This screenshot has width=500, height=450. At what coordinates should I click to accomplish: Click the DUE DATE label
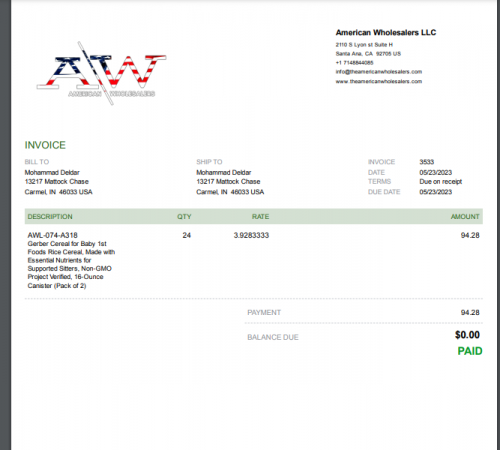pos(384,192)
